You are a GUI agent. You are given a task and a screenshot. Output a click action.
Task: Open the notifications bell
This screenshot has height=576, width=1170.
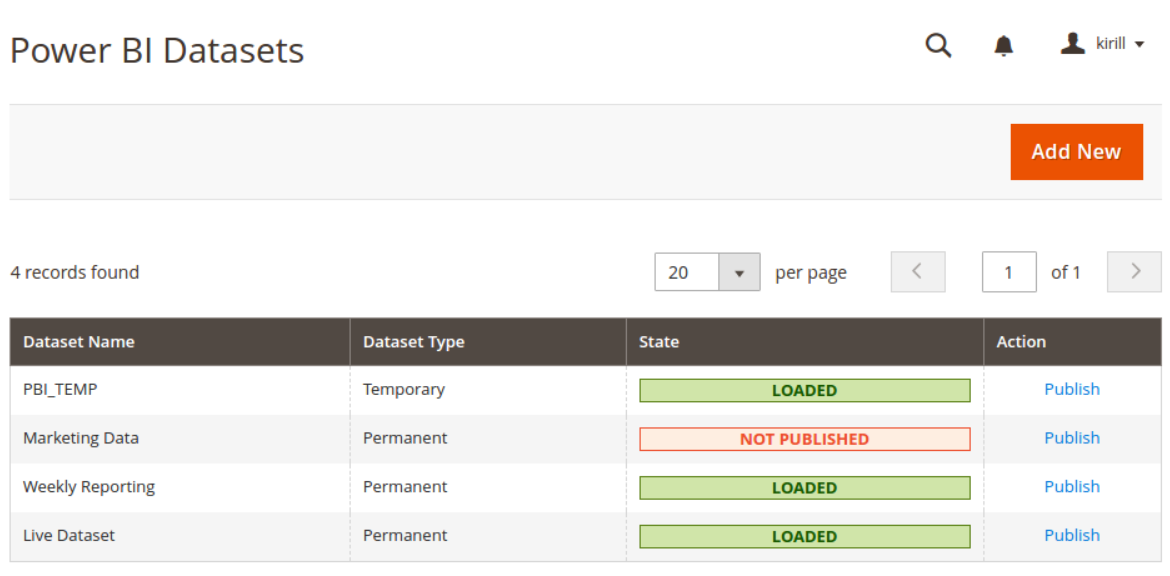(1003, 45)
